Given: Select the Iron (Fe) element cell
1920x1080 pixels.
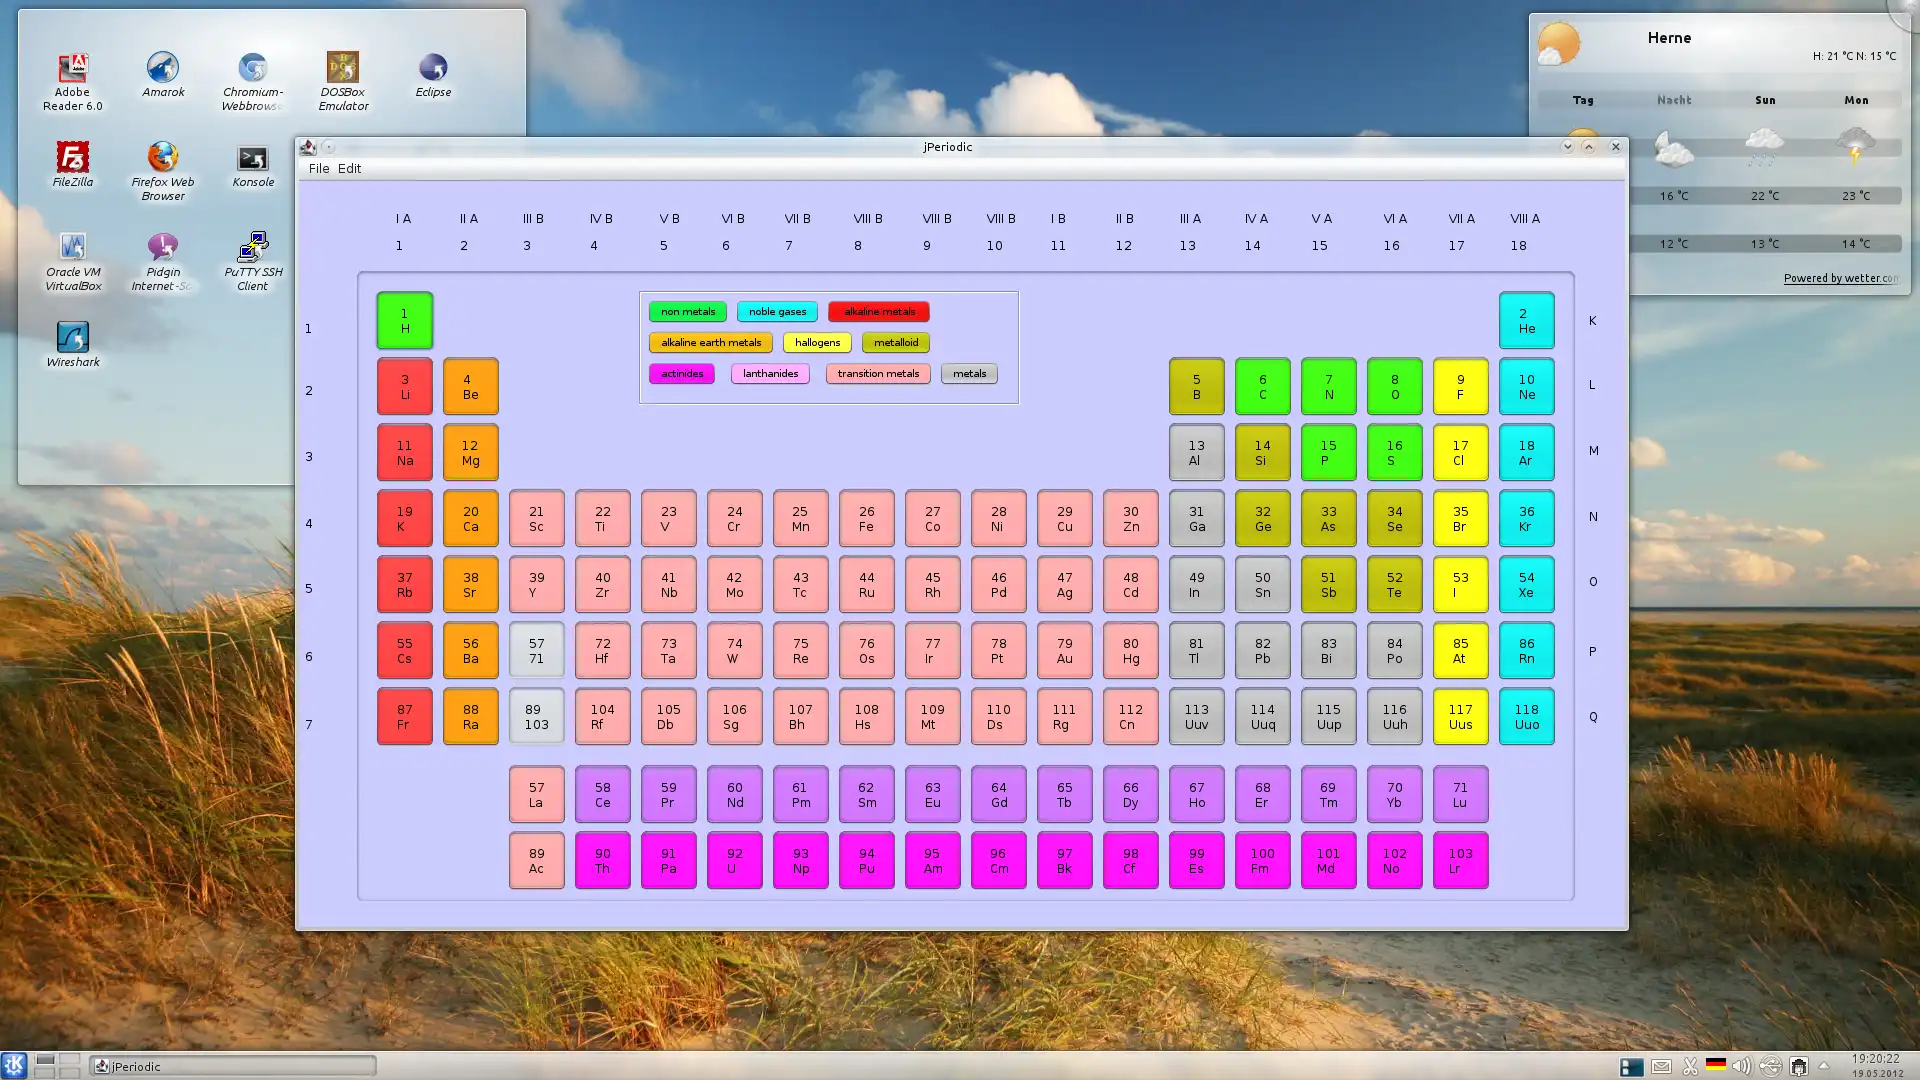Looking at the screenshot, I should point(866,518).
